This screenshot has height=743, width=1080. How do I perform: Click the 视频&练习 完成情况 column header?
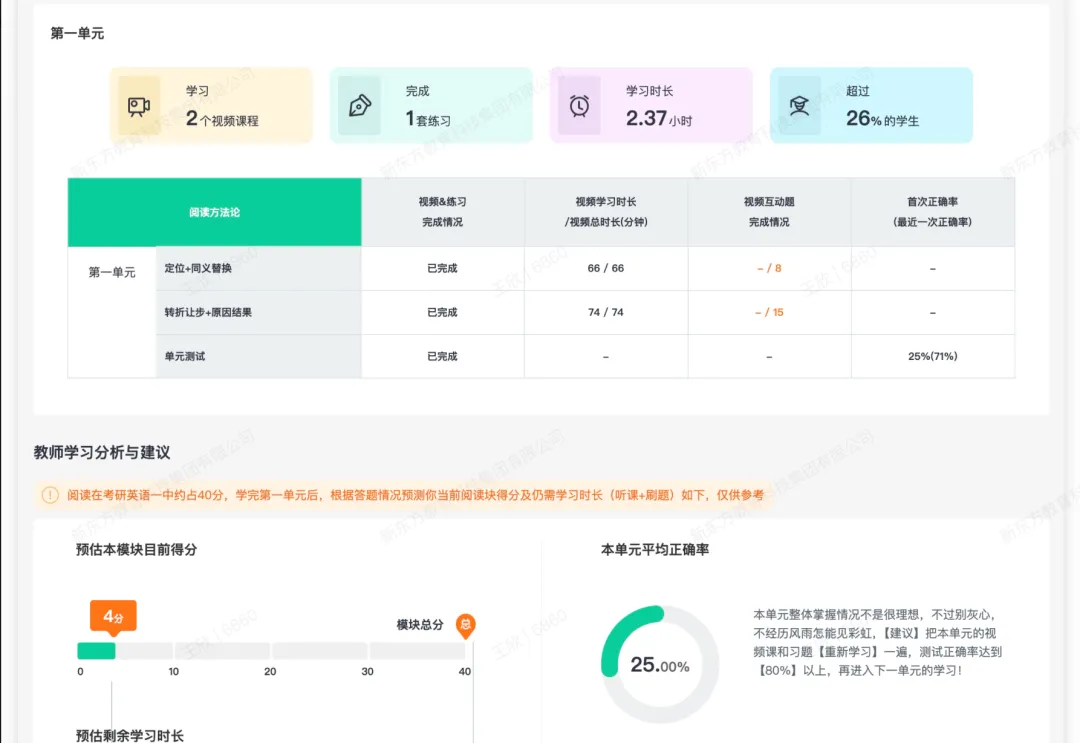[x=442, y=212]
